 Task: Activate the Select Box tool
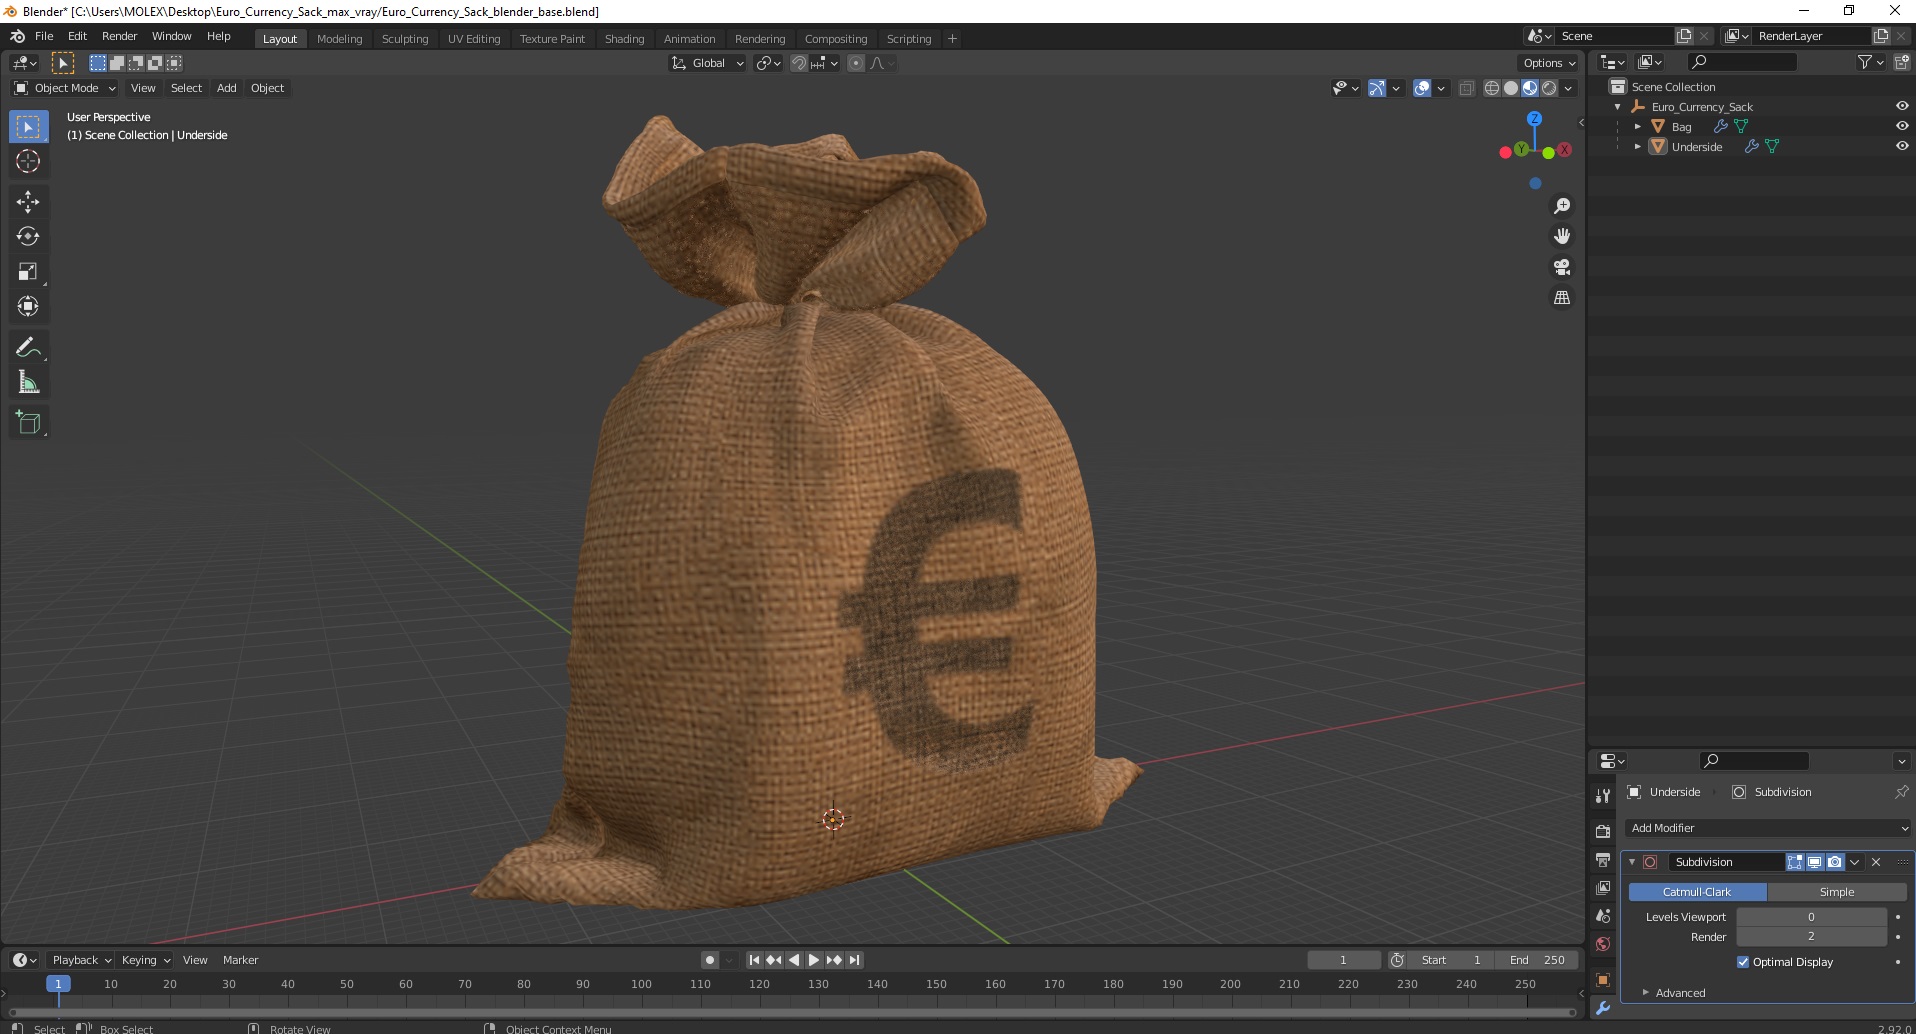[x=28, y=127]
